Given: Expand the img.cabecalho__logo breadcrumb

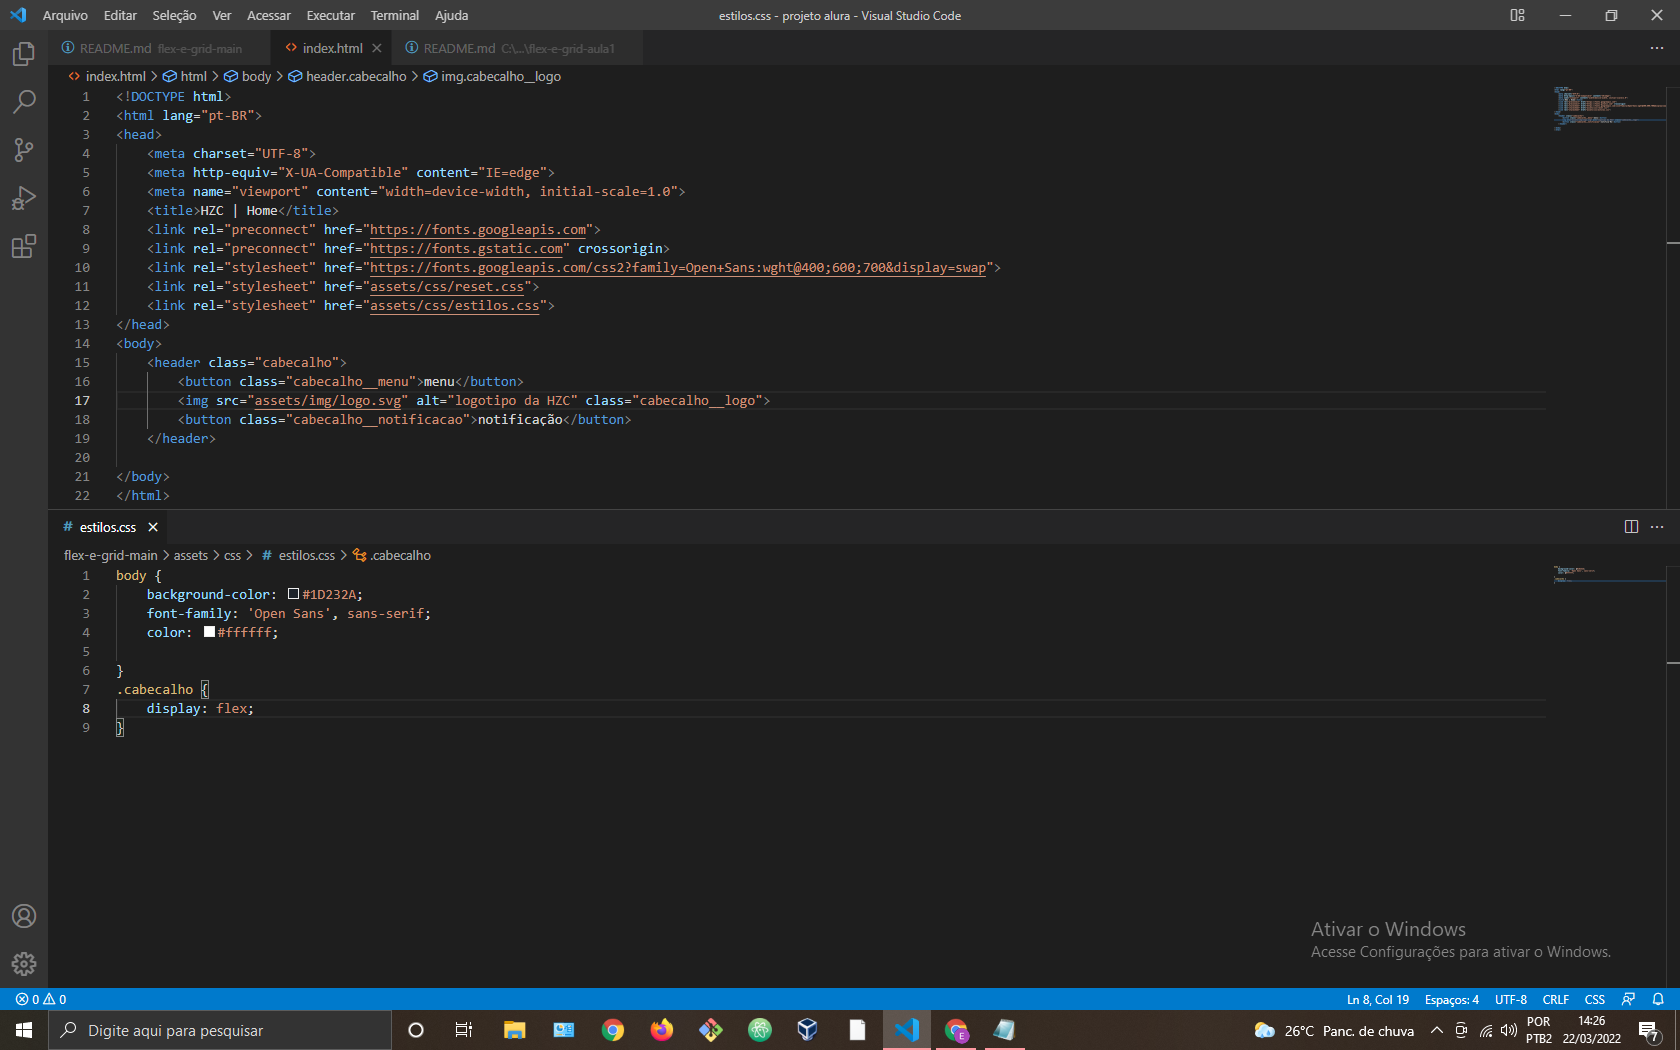Looking at the screenshot, I should pyautogui.click(x=492, y=76).
